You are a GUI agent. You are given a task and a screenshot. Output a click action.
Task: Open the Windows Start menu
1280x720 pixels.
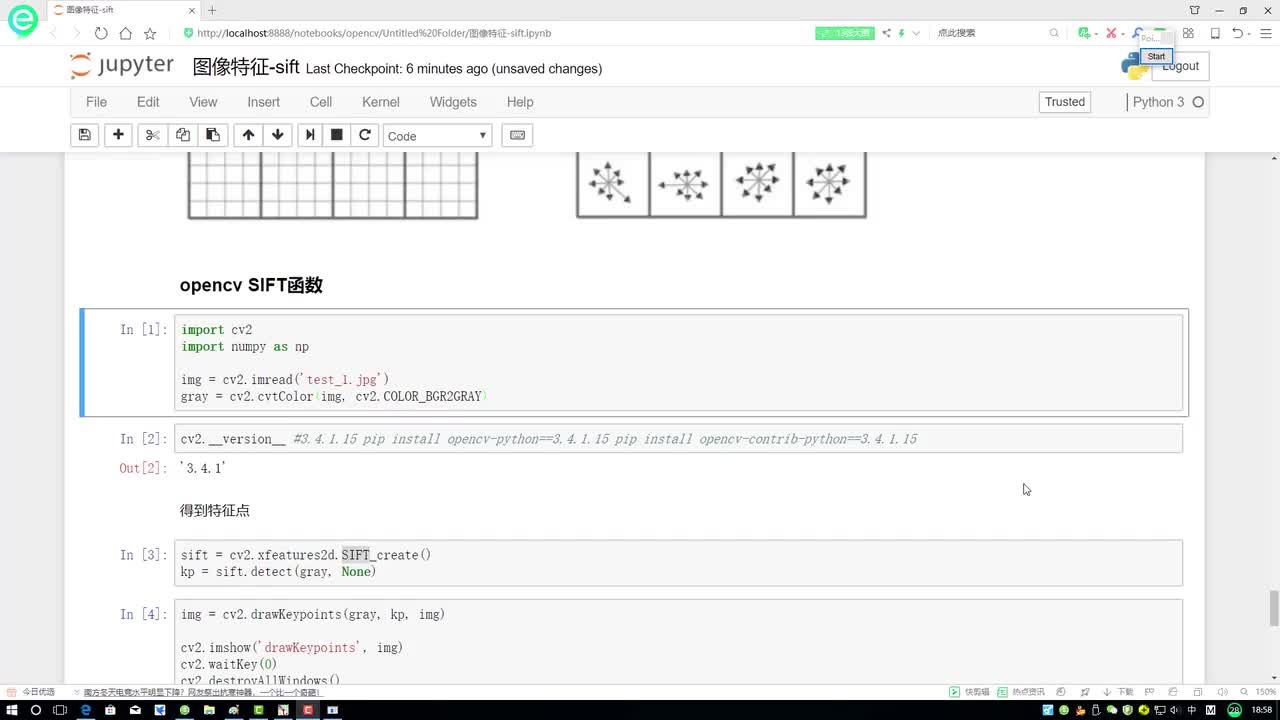[10, 710]
